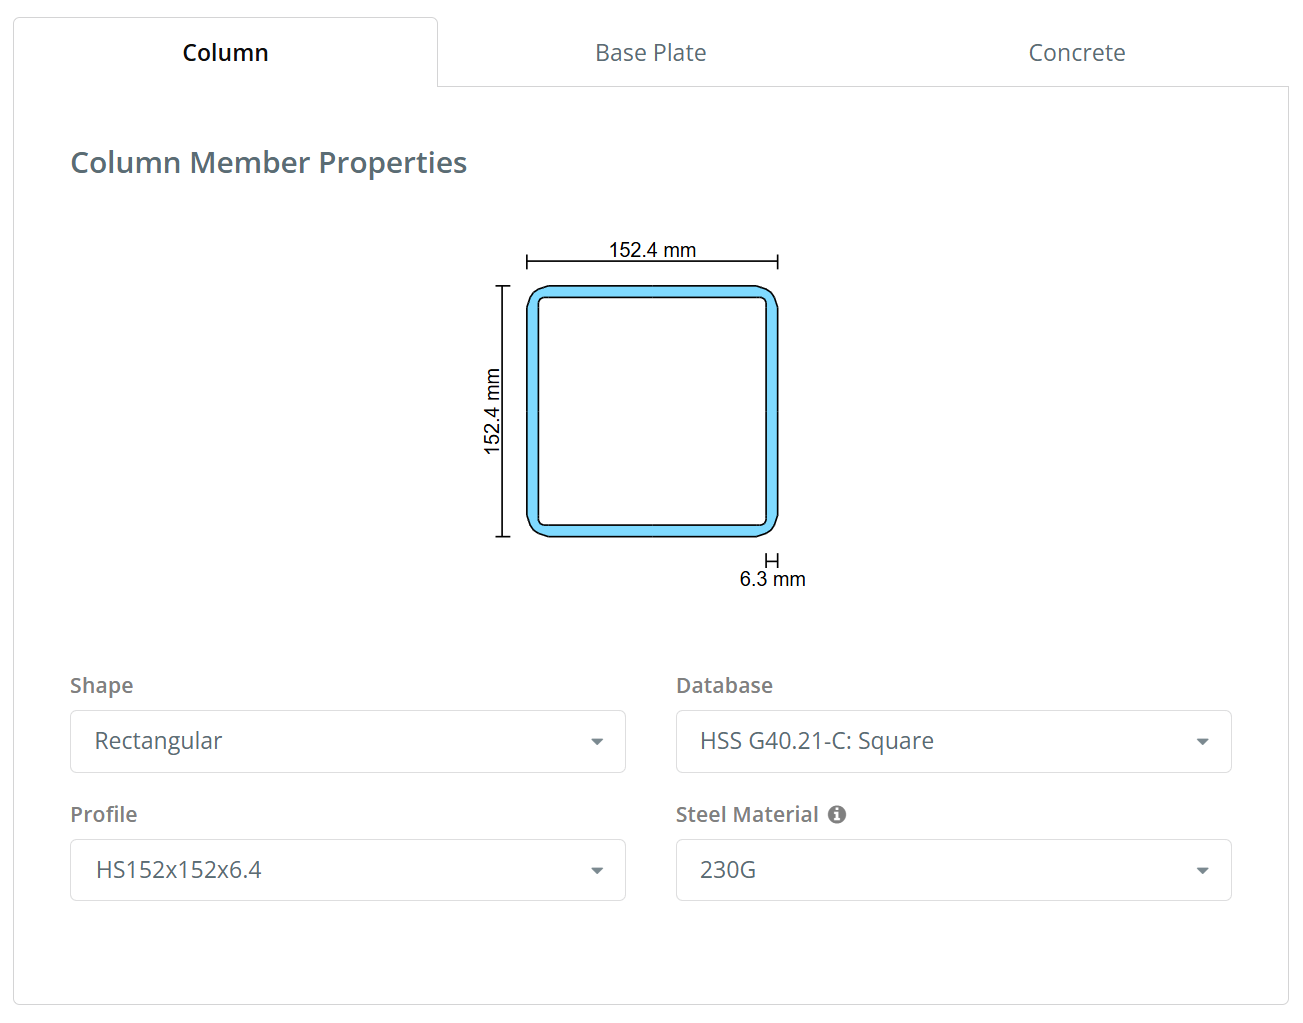Viewport: 1303px width, 1023px height.
Task: Open the Shape dropdown showing Rectangular
Action: 348,742
